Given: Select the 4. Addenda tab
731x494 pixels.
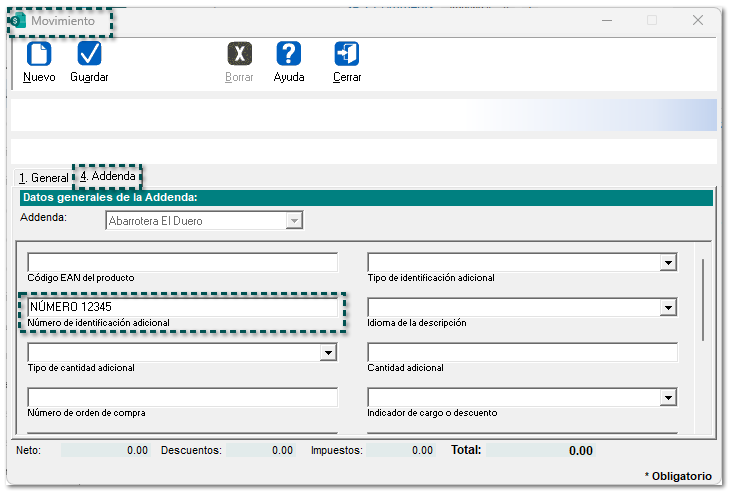Looking at the screenshot, I should click(x=108, y=176).
